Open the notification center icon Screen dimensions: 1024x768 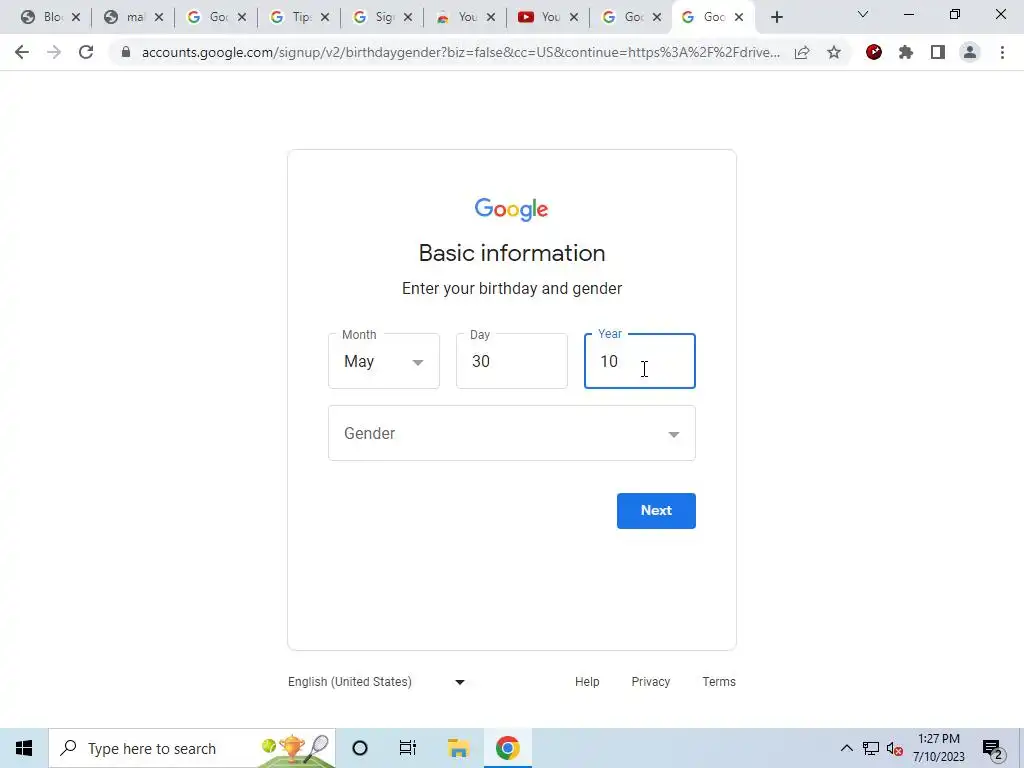pyautogui.click(x=993, y=748)
